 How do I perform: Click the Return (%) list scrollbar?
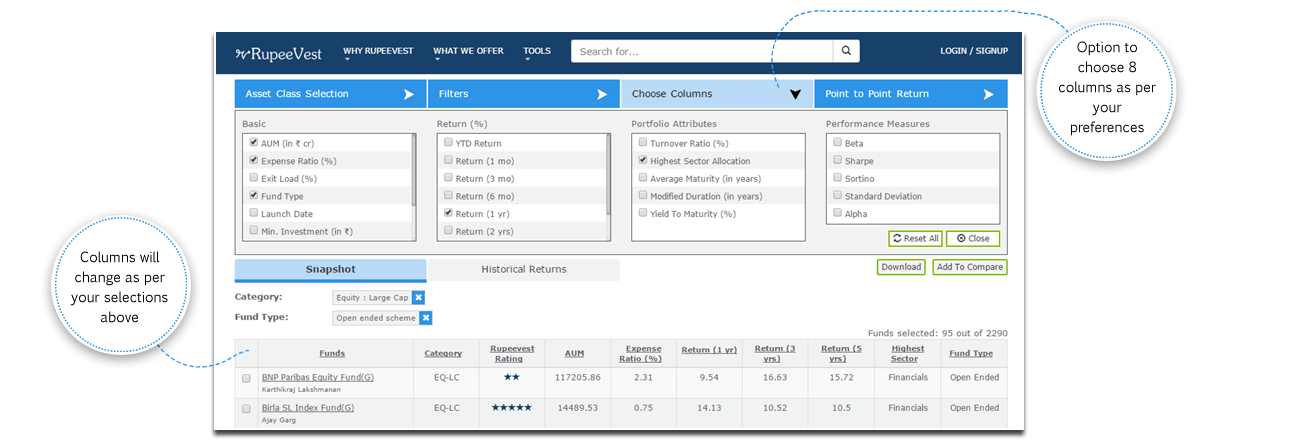point(608,176)
